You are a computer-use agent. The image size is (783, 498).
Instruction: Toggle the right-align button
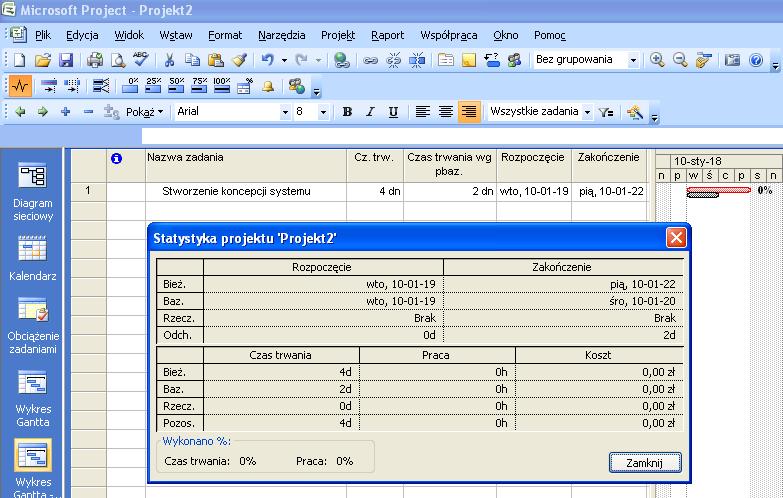469,112
